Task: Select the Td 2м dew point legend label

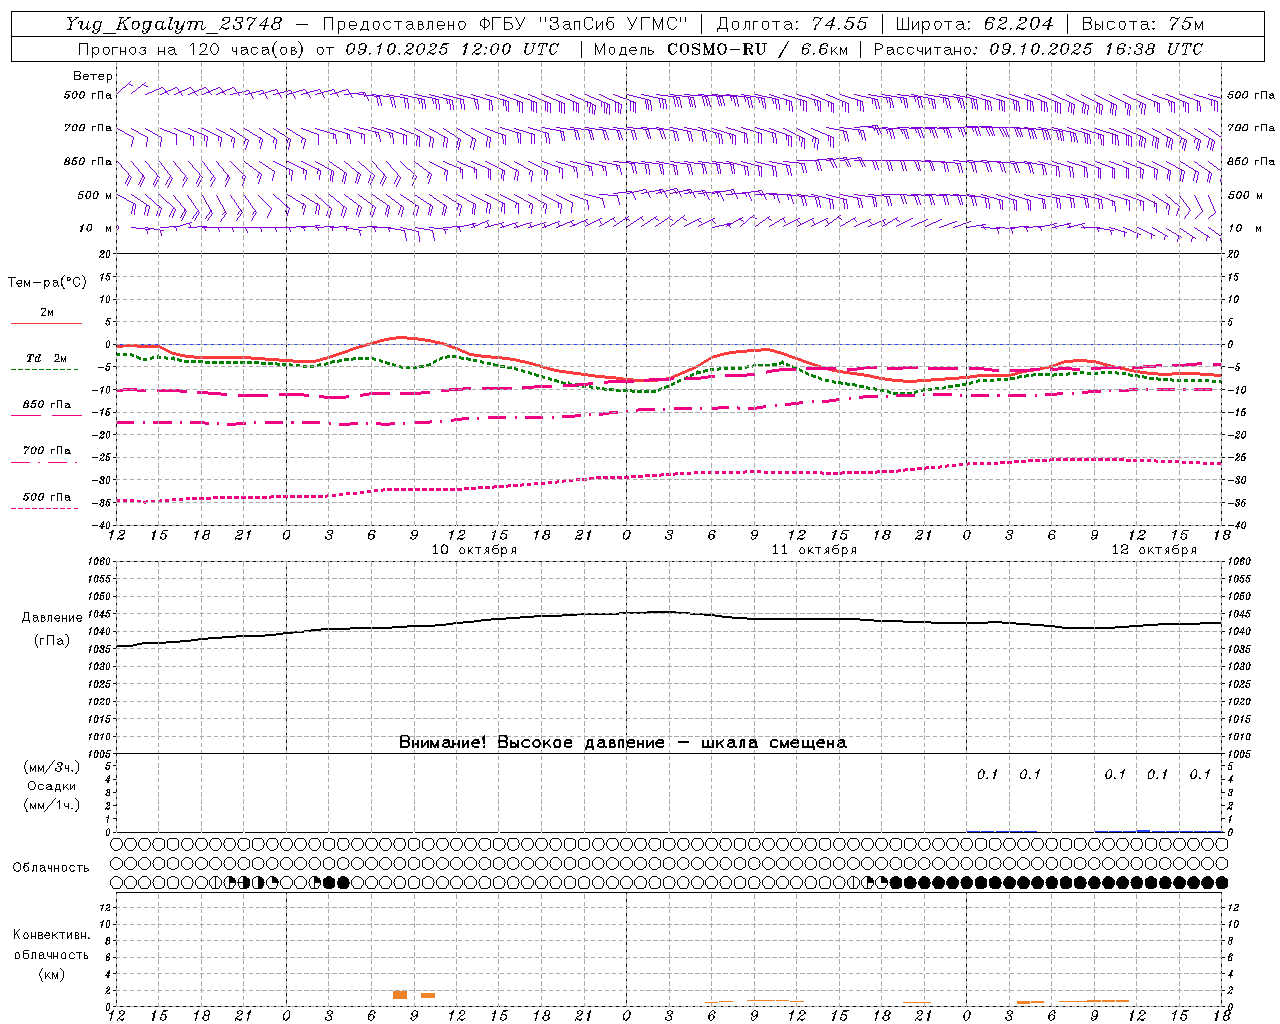Action: point(46,358)
